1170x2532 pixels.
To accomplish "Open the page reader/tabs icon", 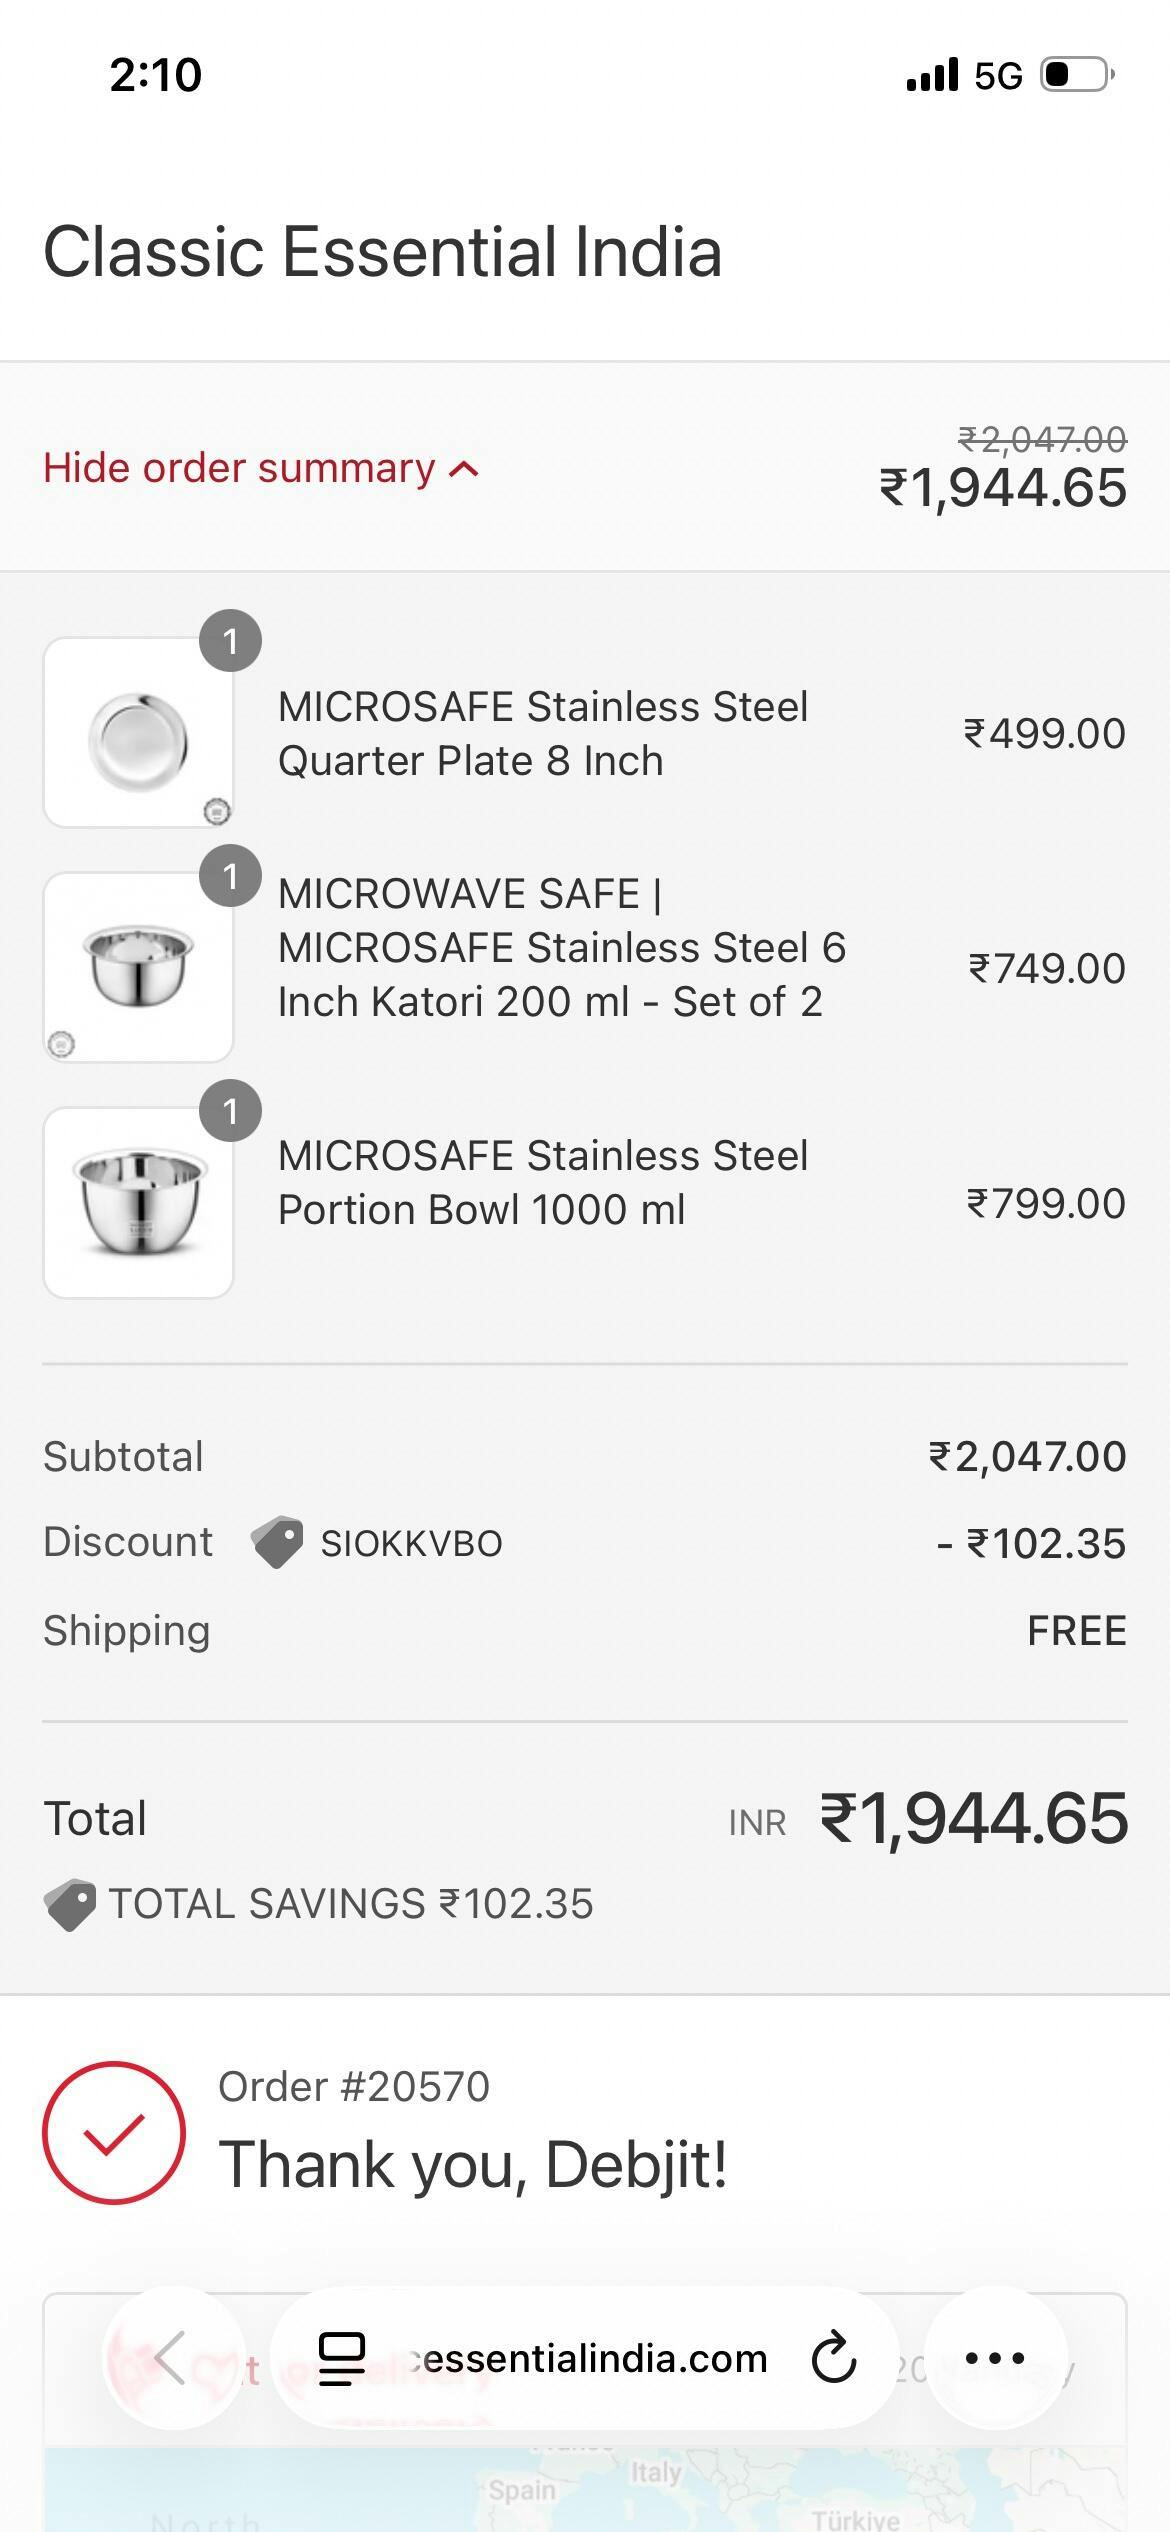I will (341, 2358).
